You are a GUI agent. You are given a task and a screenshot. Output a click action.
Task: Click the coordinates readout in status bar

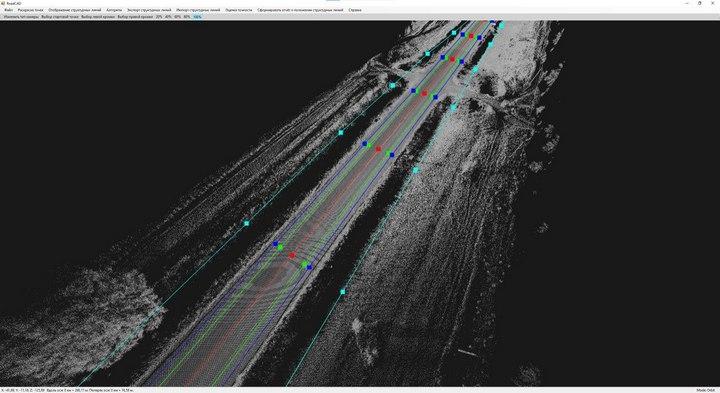(68, 390)
